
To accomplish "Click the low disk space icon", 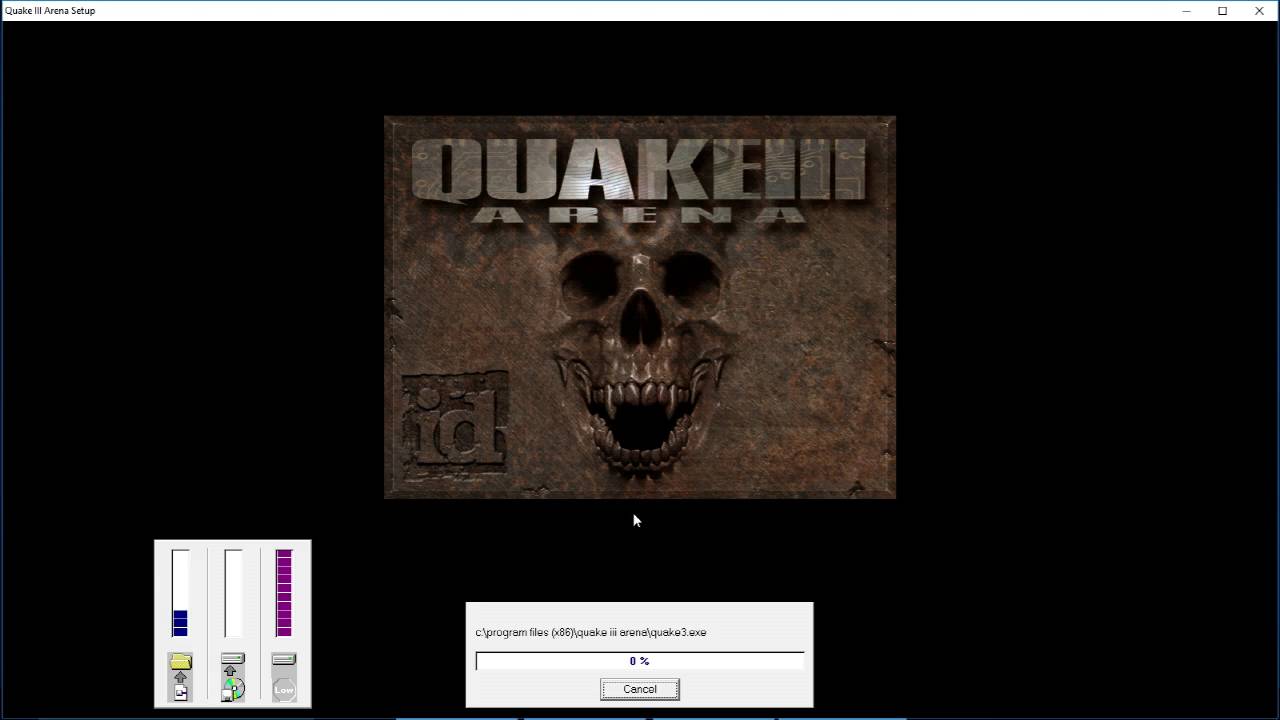I will pos(284,677).
